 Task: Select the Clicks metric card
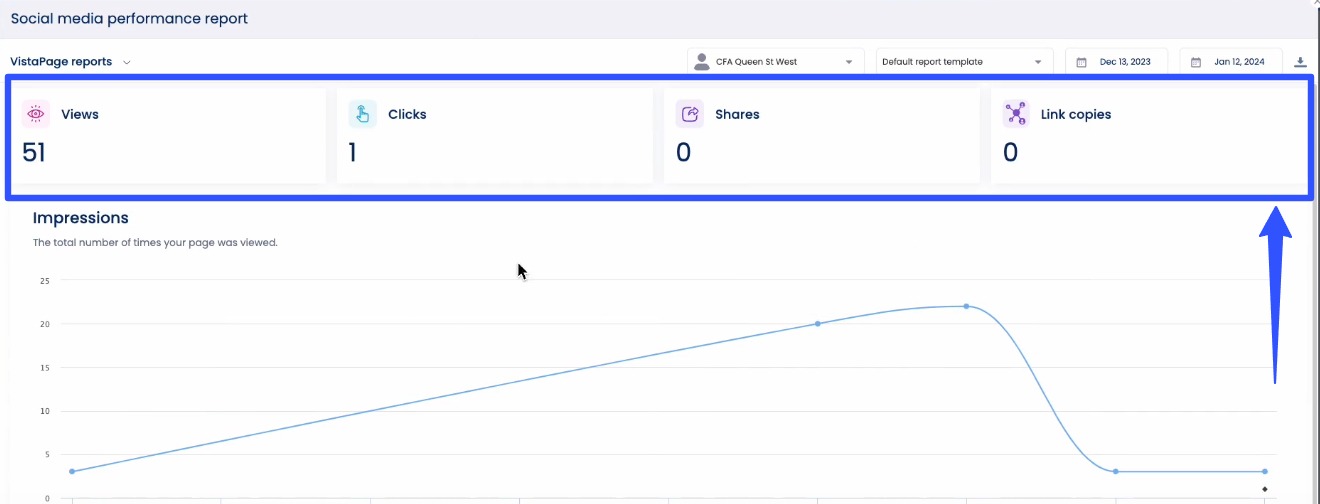point(494,135)
